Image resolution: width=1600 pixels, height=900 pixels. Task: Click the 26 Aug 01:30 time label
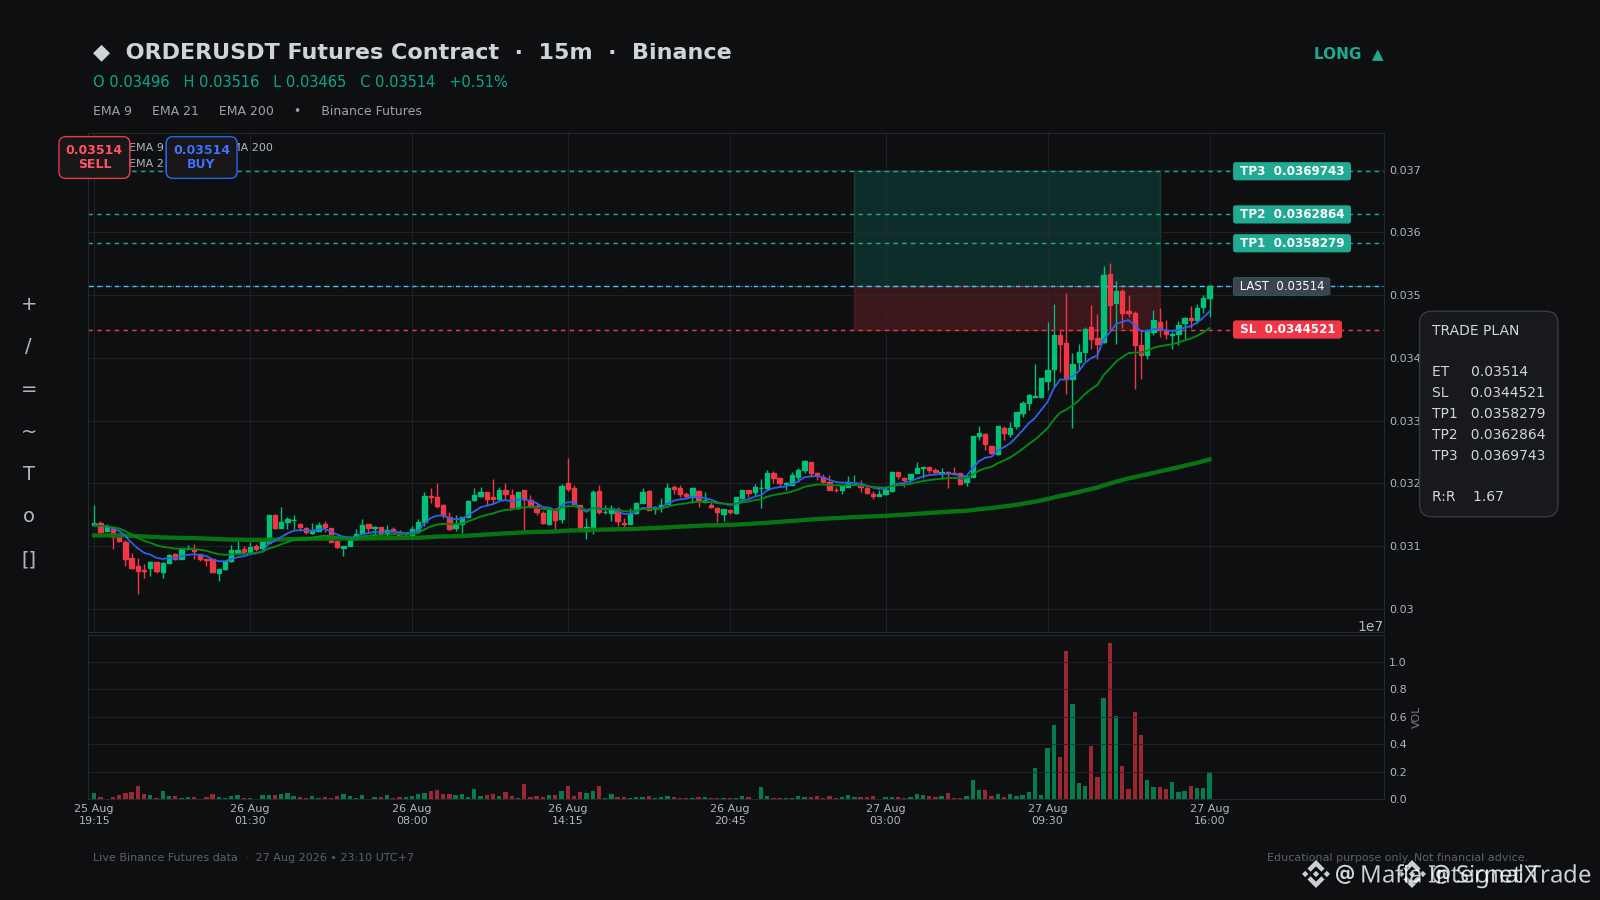(x=250, y=815)
